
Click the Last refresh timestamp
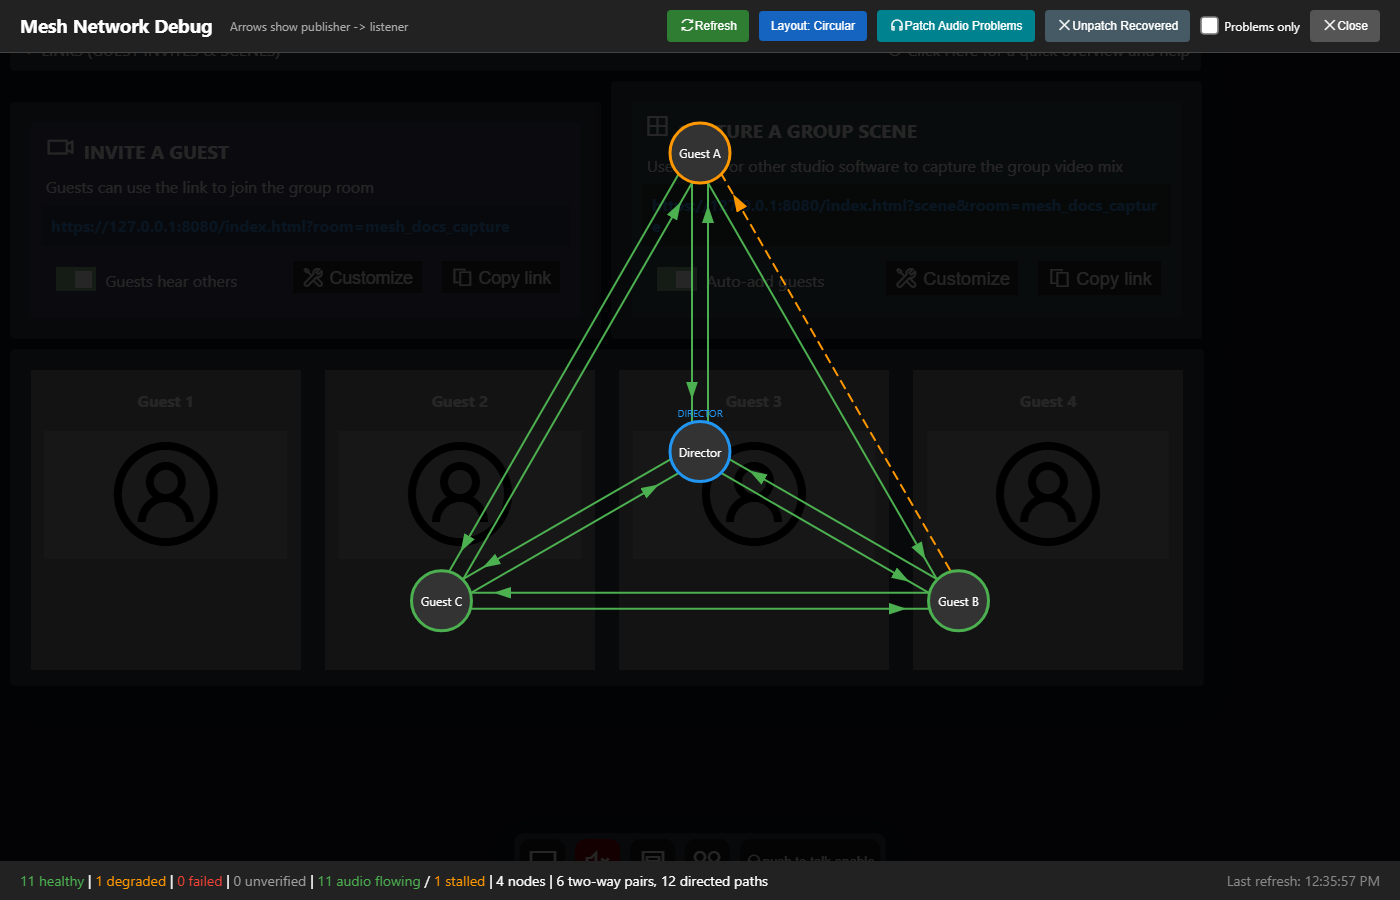(x=1303, y=881)
